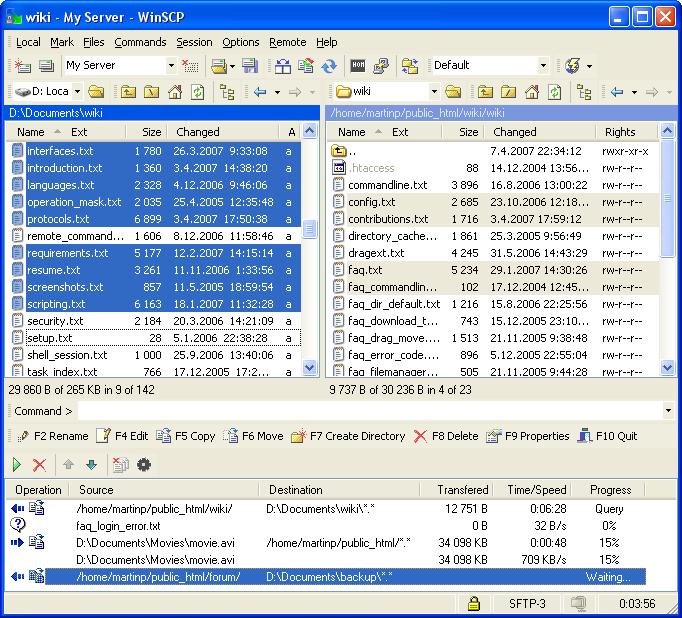This screenshot has width=682, height=618.
Task: Move the selected queue item down
Action: (x=91, y=464)
